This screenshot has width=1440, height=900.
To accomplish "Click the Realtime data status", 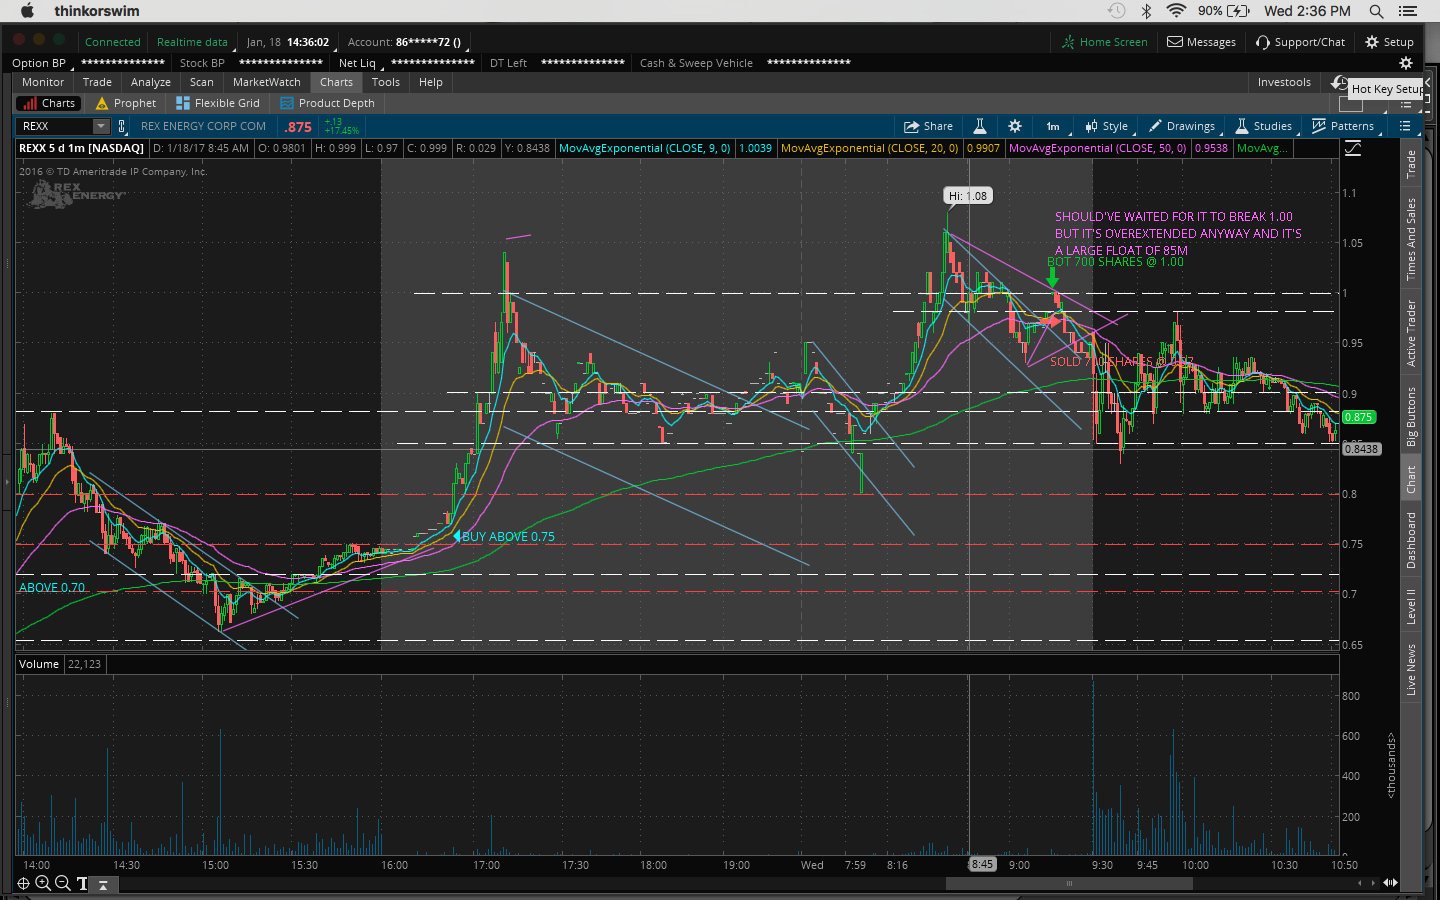I will [192, 42].
